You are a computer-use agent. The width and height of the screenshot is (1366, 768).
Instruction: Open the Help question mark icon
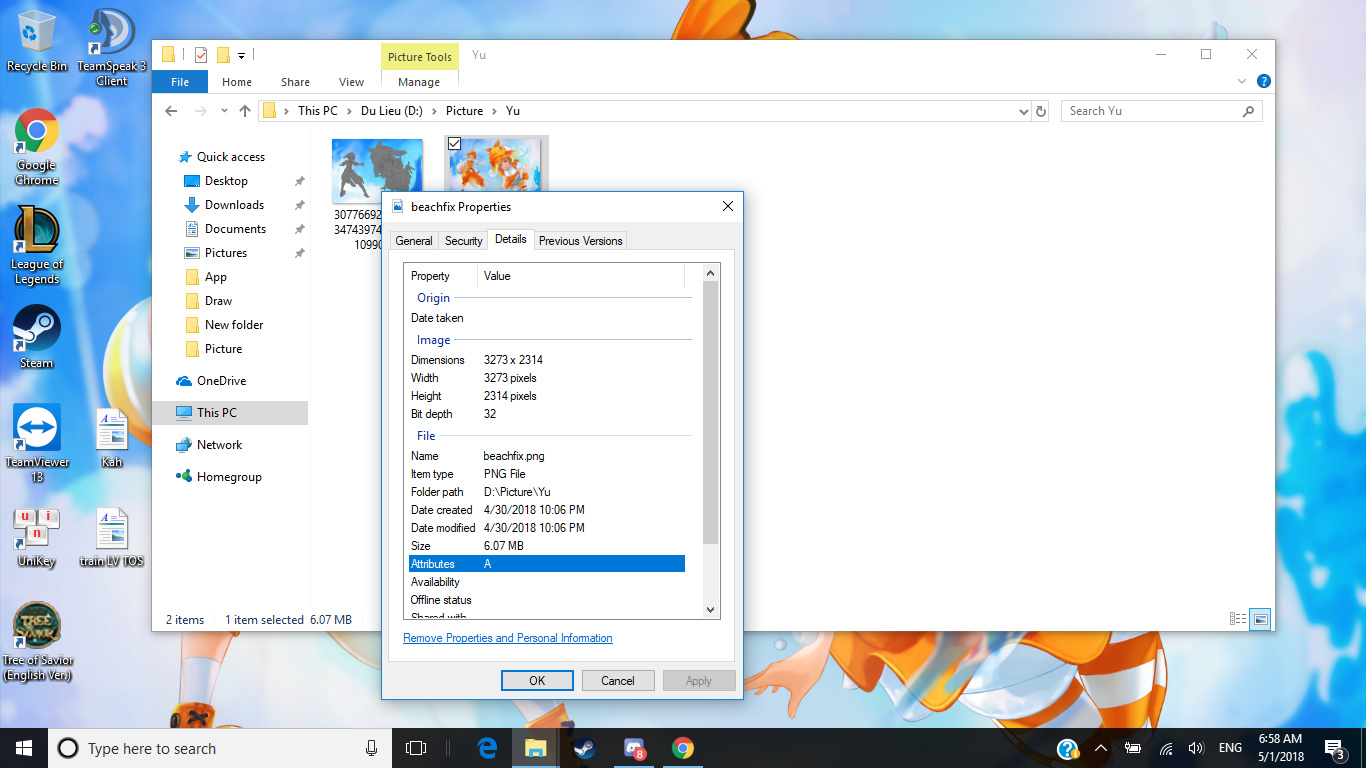click(1263, 81)
